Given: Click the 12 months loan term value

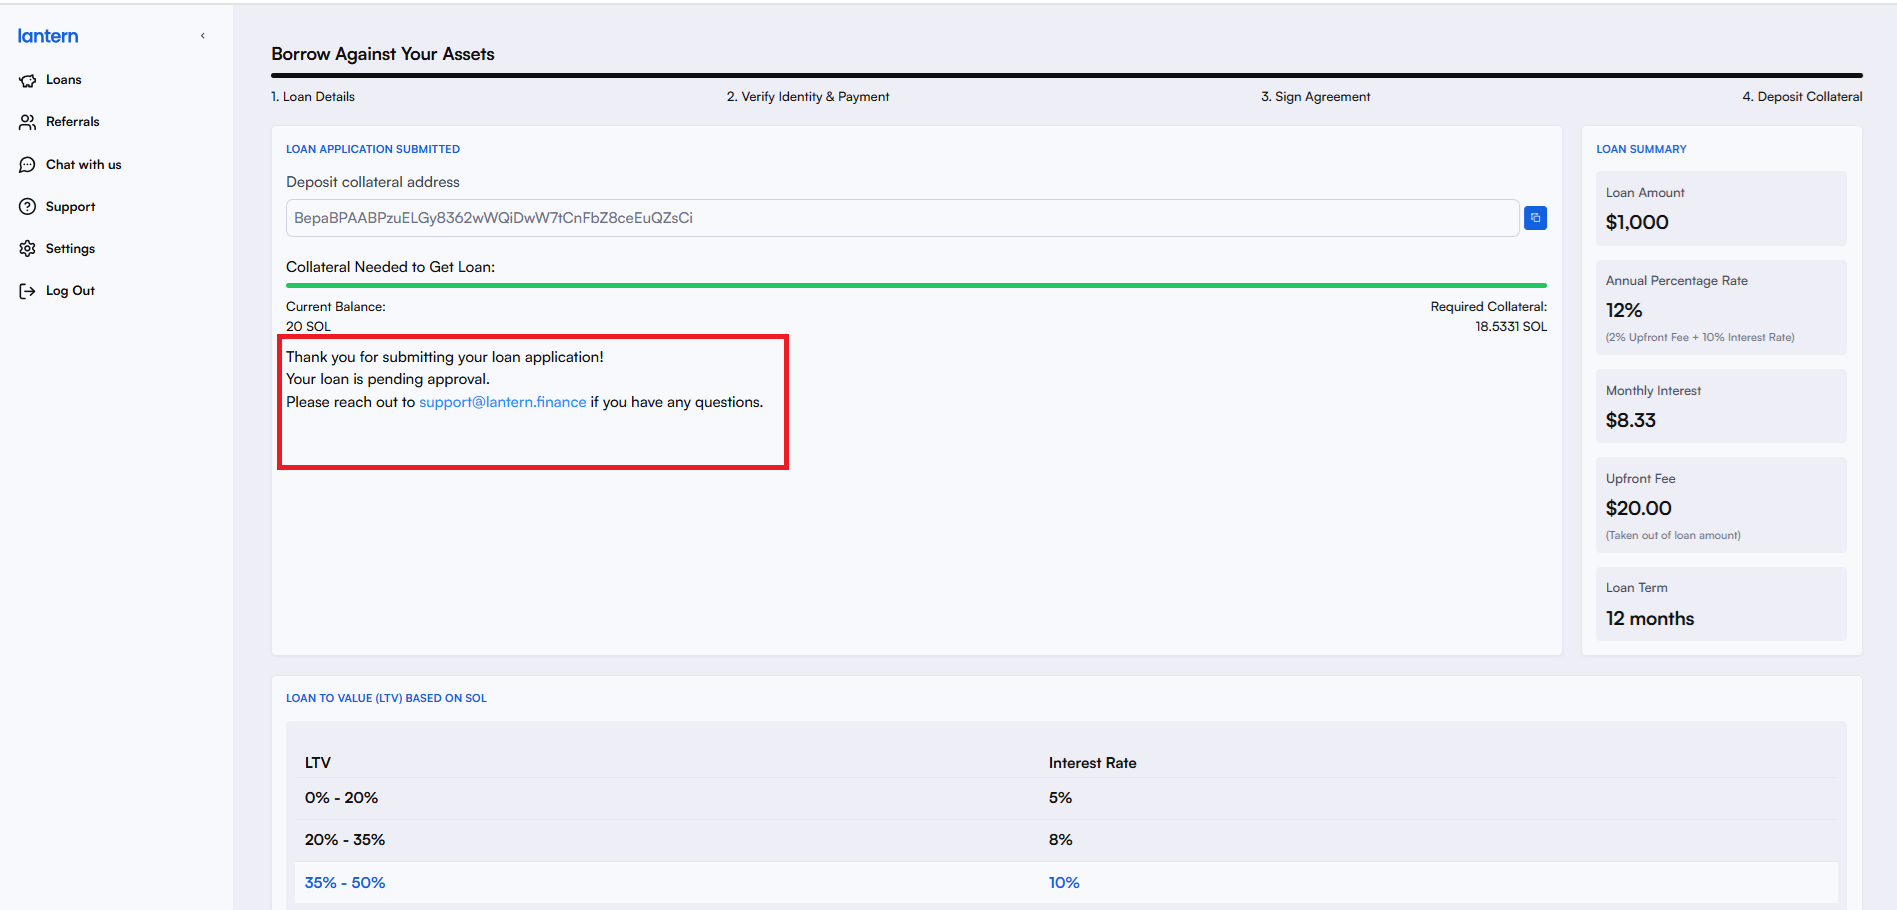Looking at the screenshot, I should click(1650, 618).
